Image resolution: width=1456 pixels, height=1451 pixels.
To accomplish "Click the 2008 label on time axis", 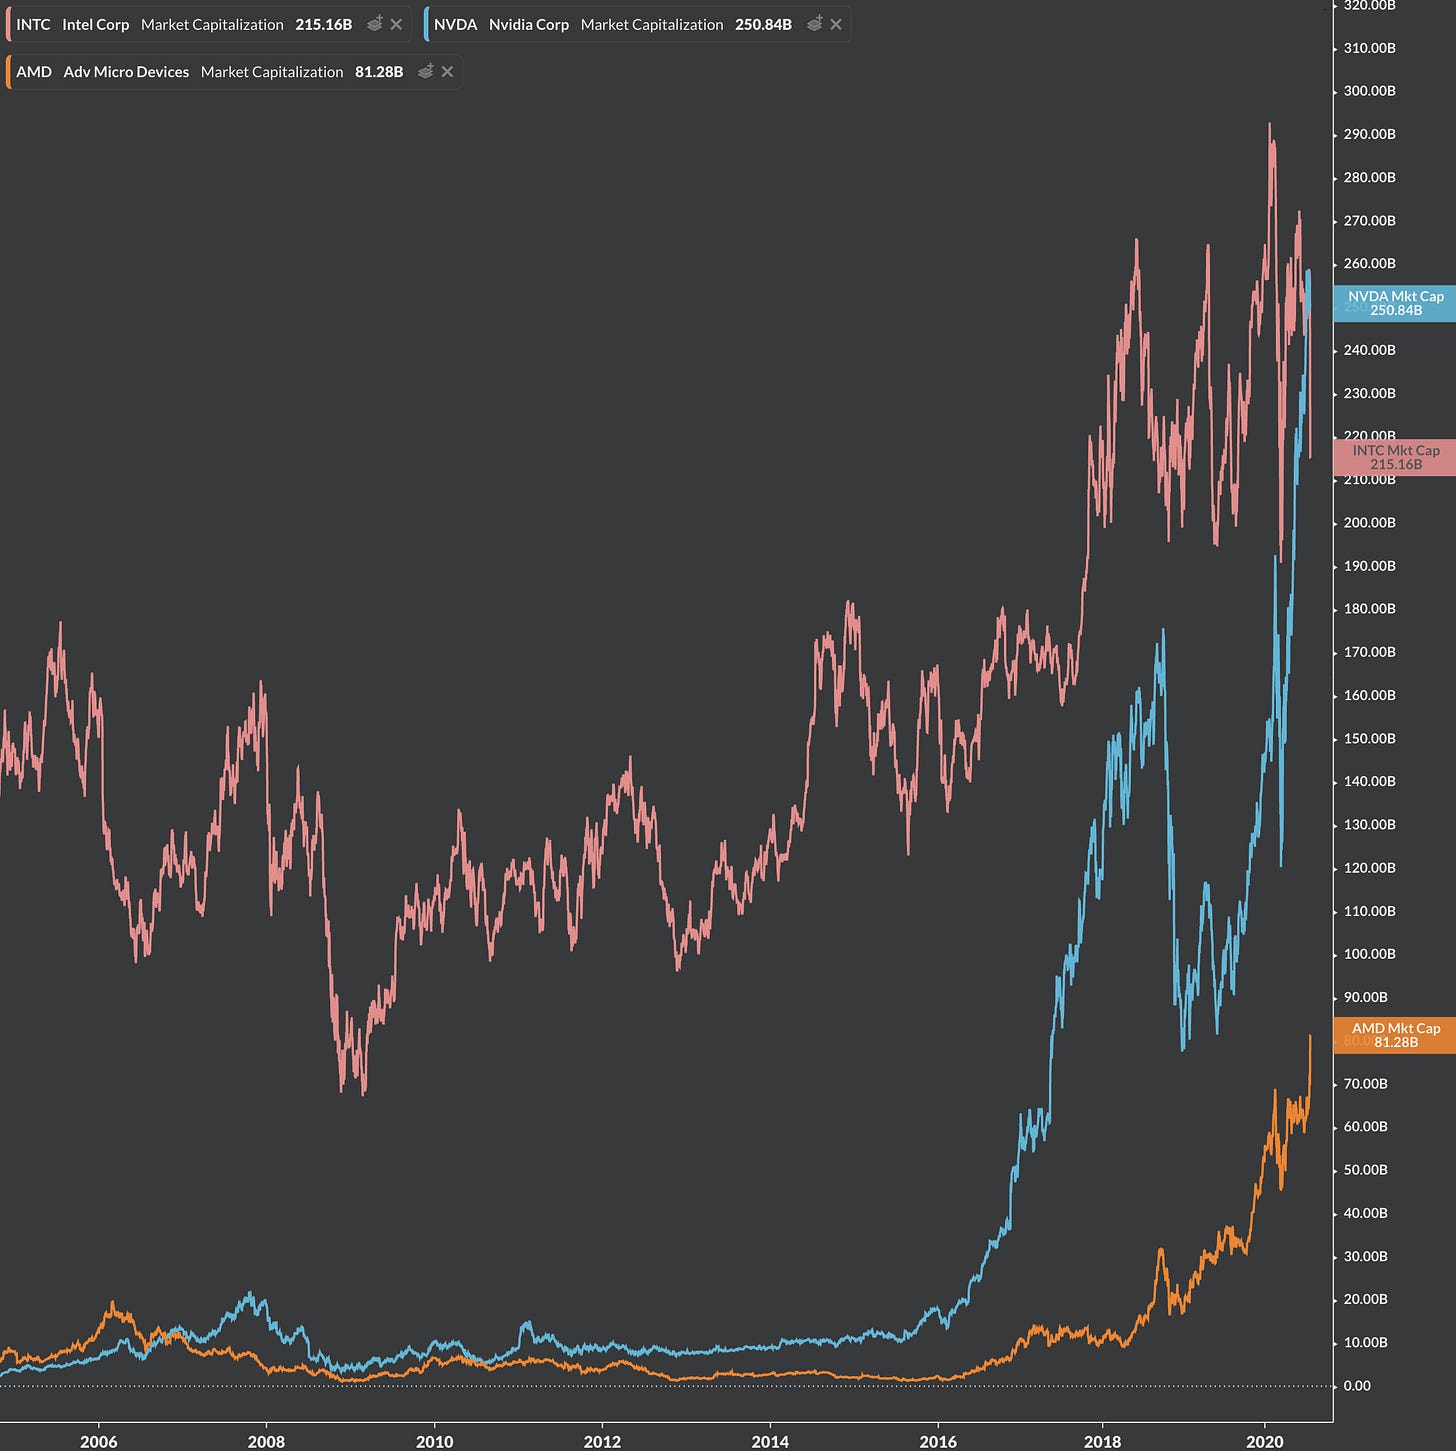I will click(266, 1441).
